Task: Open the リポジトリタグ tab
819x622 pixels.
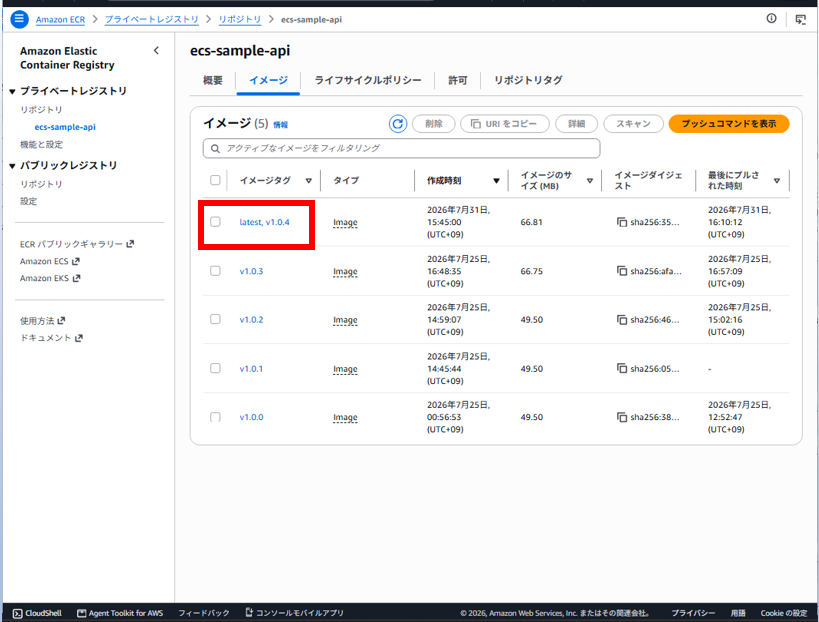Action: pyautogui.click(x=528, y=80)
